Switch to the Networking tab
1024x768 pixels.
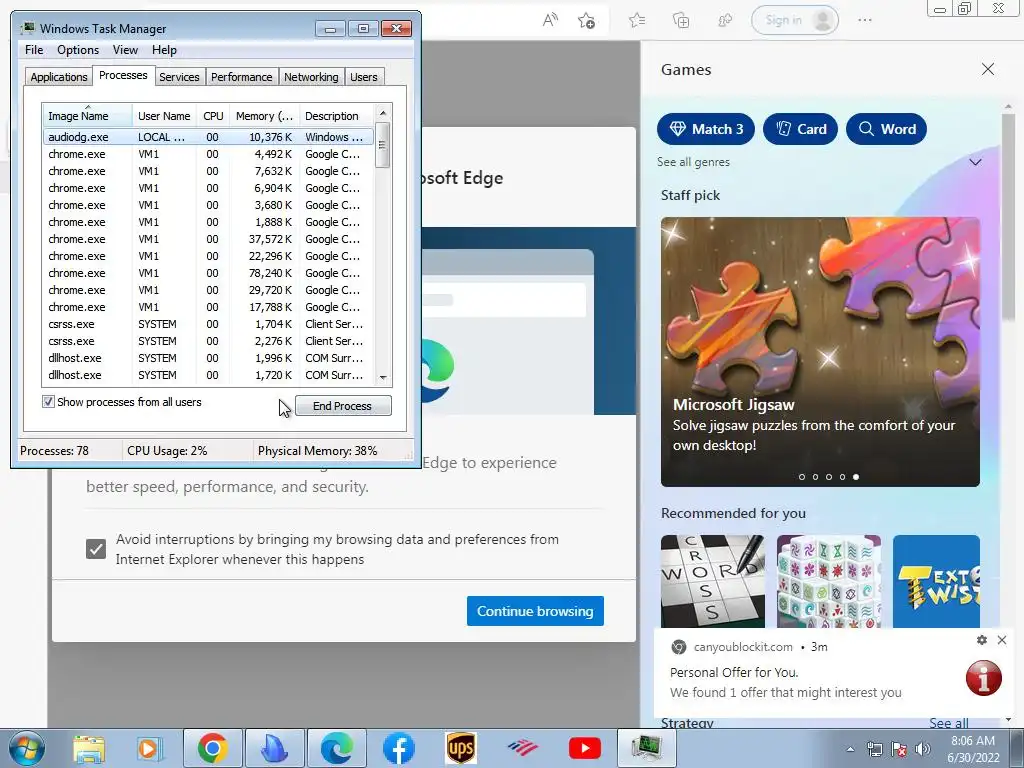point(311,77)
